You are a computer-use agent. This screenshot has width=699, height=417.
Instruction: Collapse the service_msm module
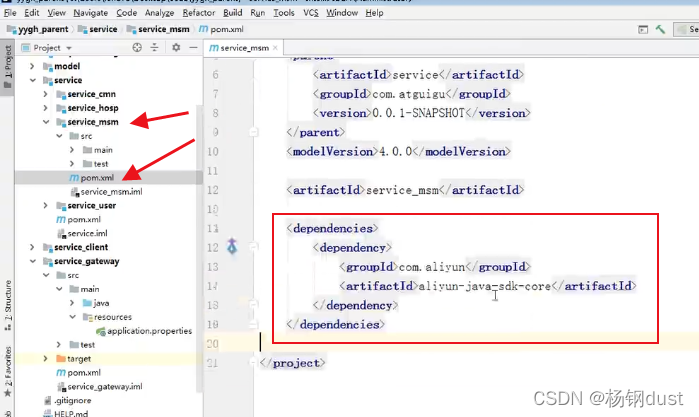pos(45,122)
